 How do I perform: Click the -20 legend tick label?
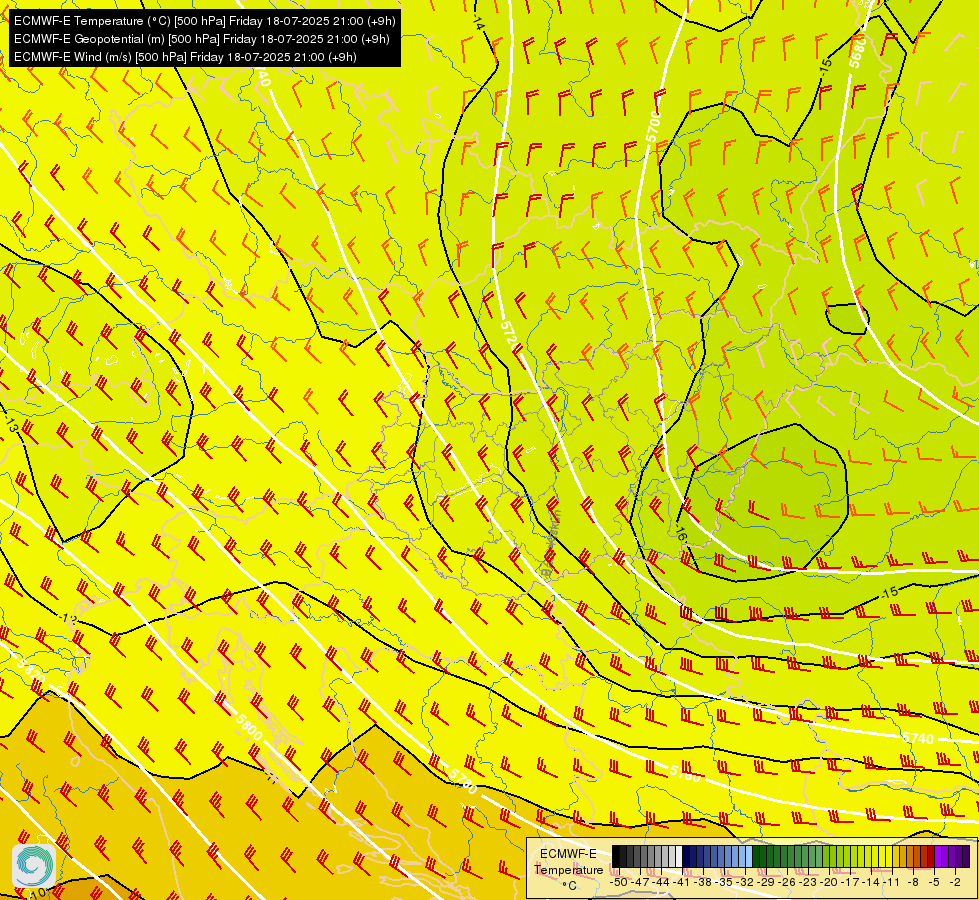(829, 883)
